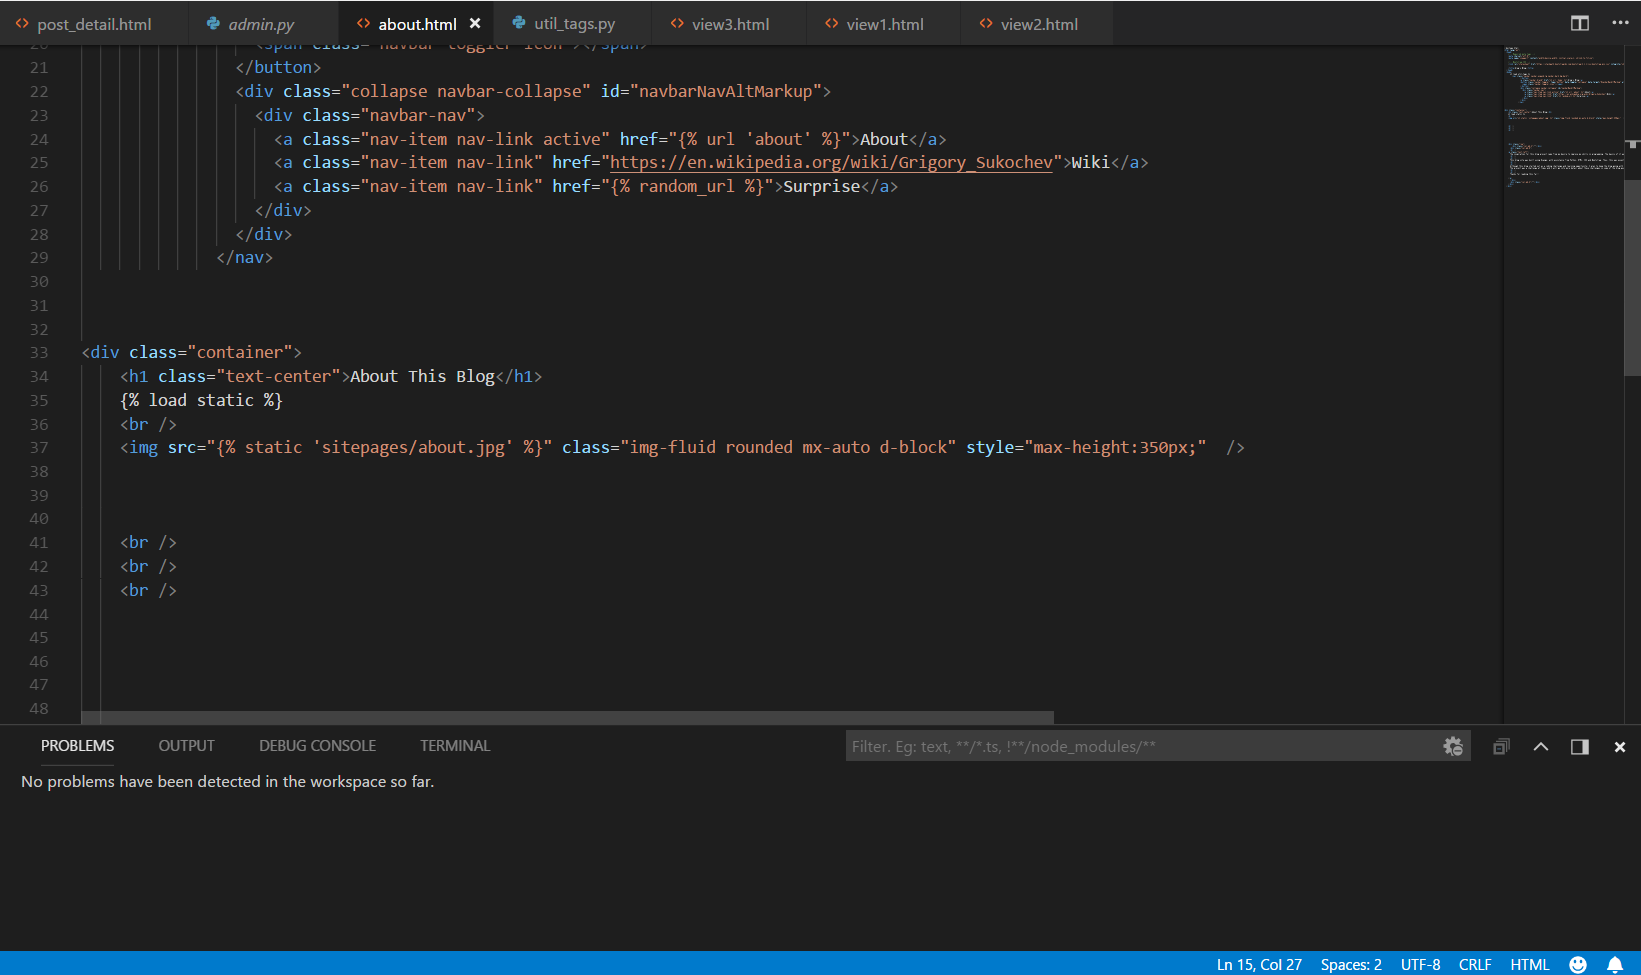Change end of line sequence CRLF
This screenshot has height=975, width=1641.
[1475, 964]
